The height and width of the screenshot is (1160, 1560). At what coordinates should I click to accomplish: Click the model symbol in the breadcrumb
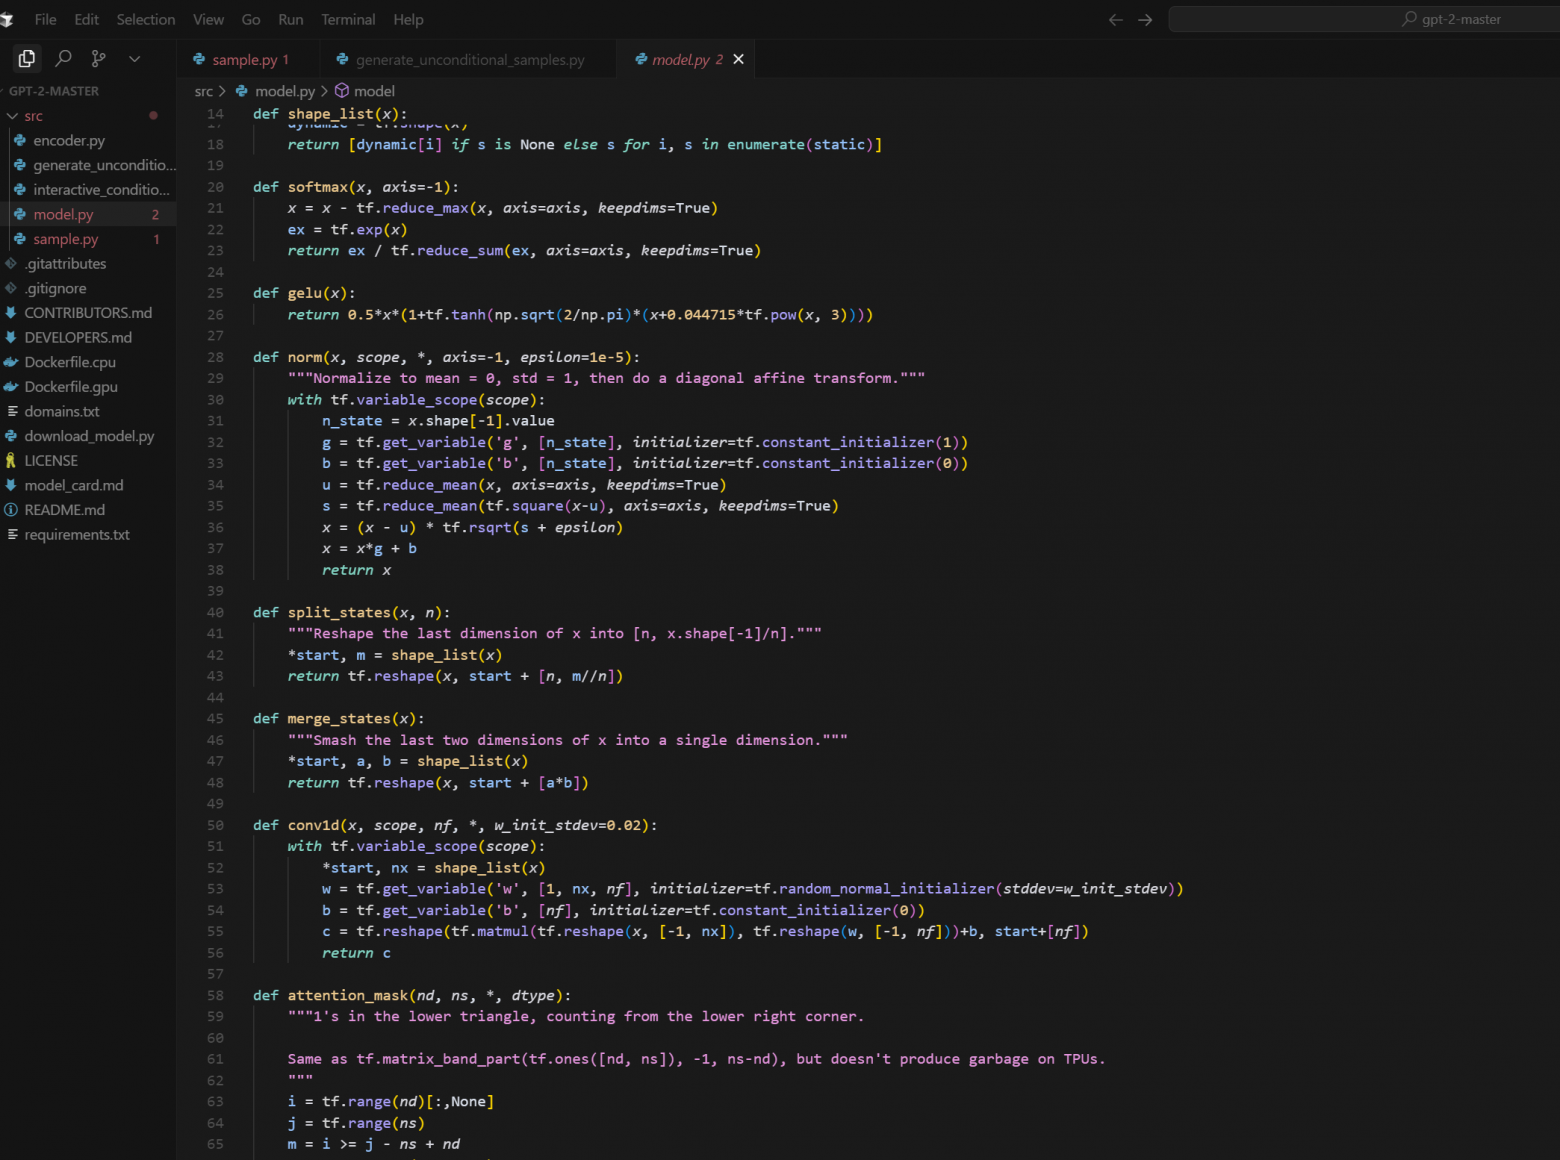point(375,90)
